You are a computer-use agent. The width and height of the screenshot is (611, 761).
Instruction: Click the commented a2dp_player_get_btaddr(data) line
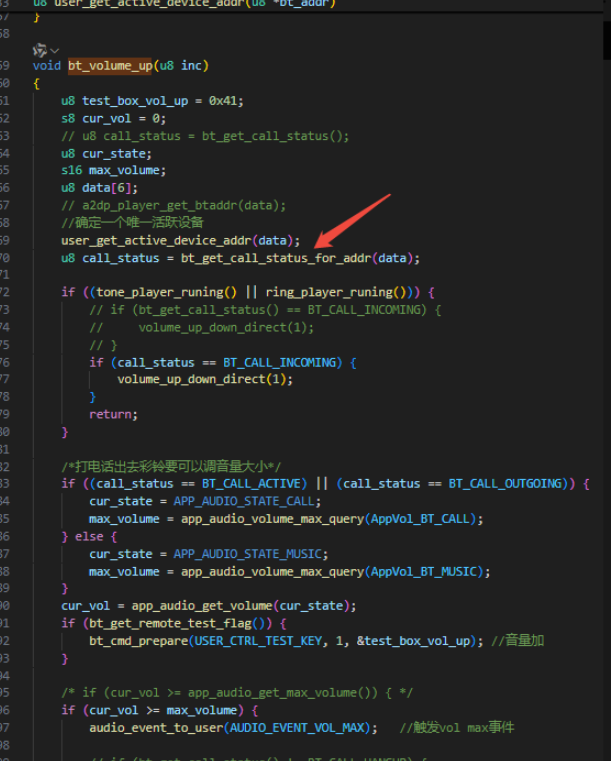click(x=173, y=205)
